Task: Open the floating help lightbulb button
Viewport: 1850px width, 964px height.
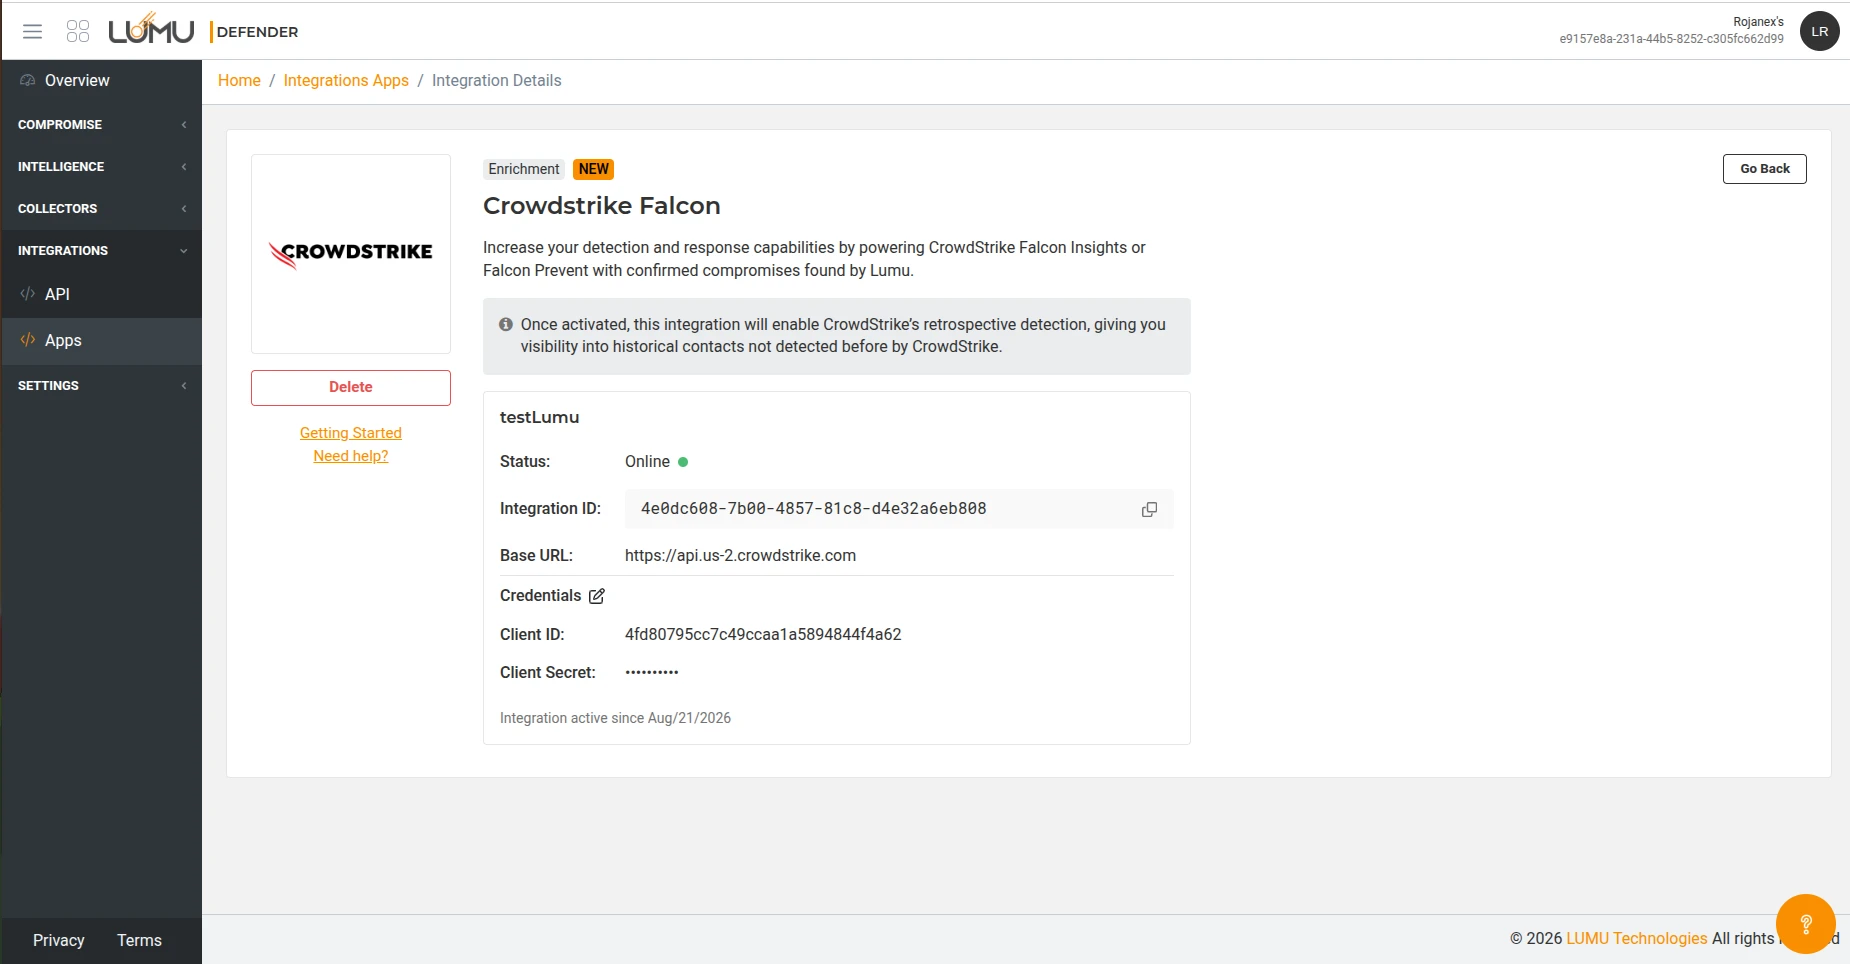Action: (x=1805, y=923)
